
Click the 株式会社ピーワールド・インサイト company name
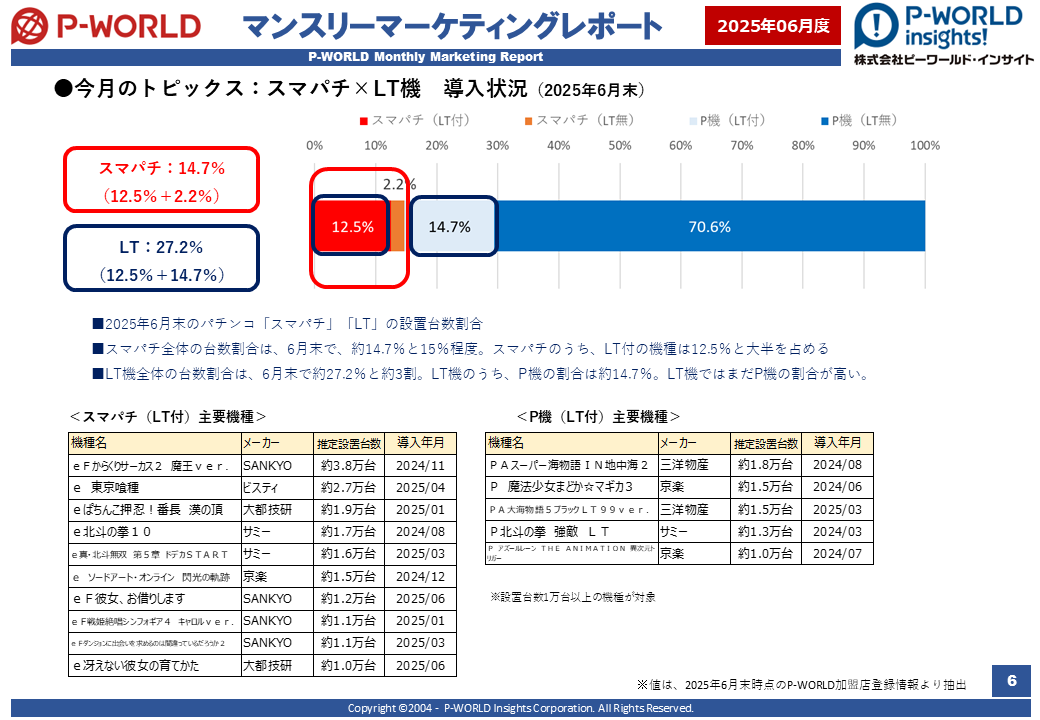click(944, 60)
